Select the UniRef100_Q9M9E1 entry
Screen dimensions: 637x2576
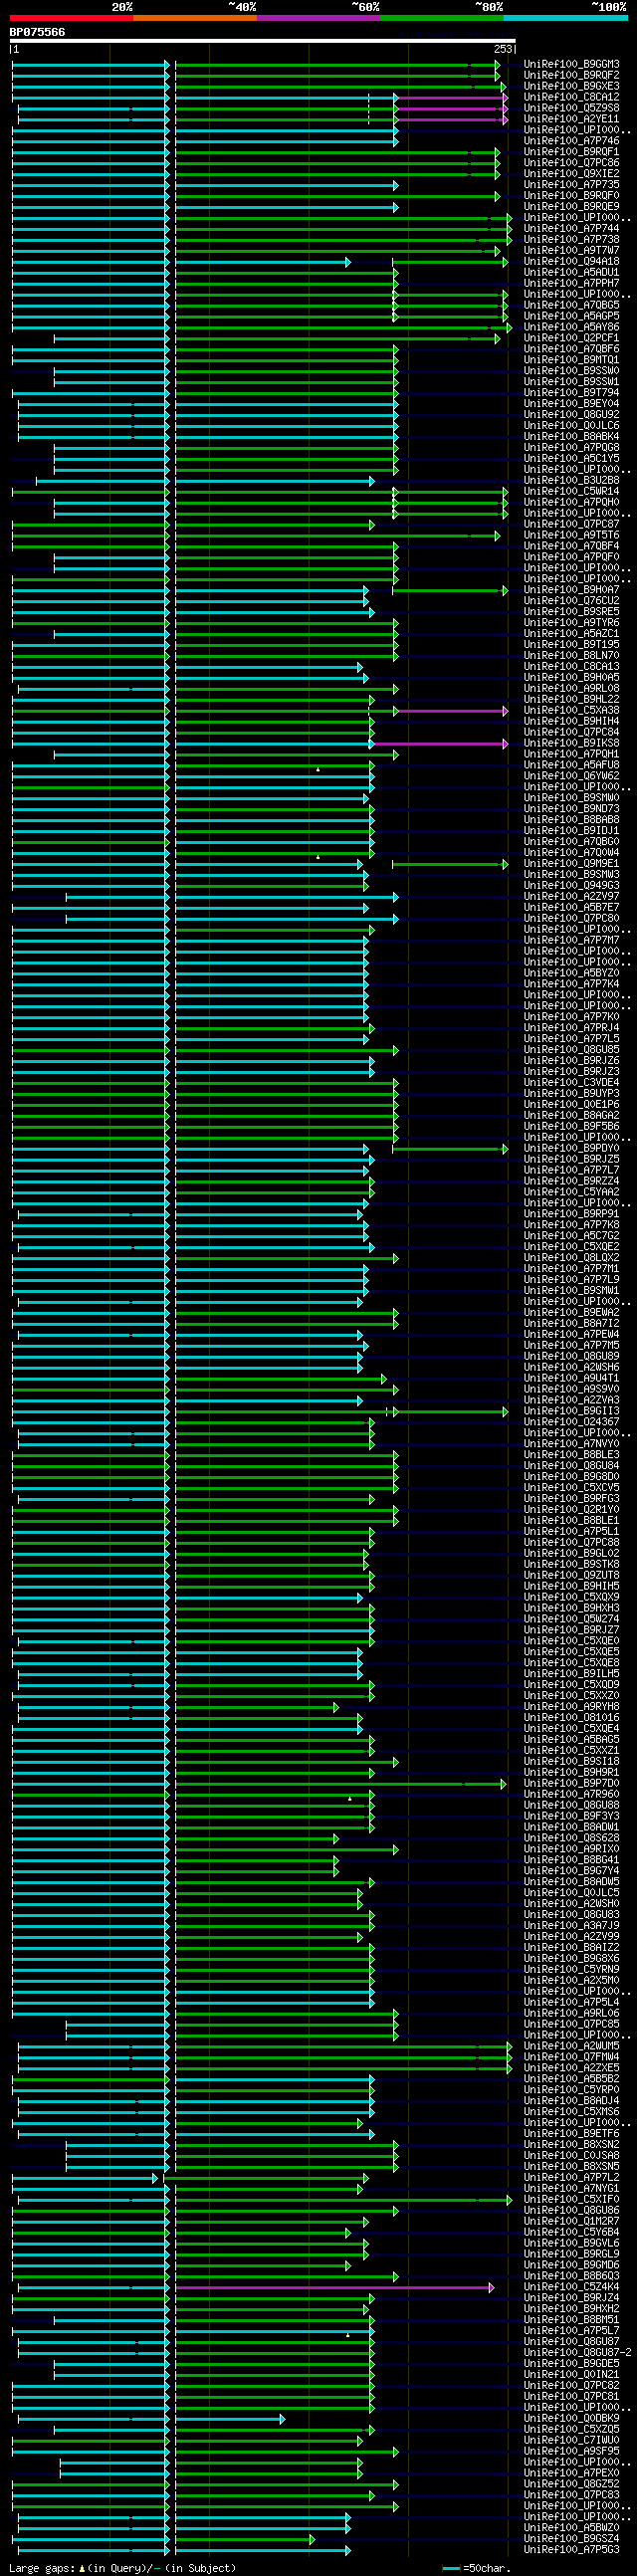[571, 864]
